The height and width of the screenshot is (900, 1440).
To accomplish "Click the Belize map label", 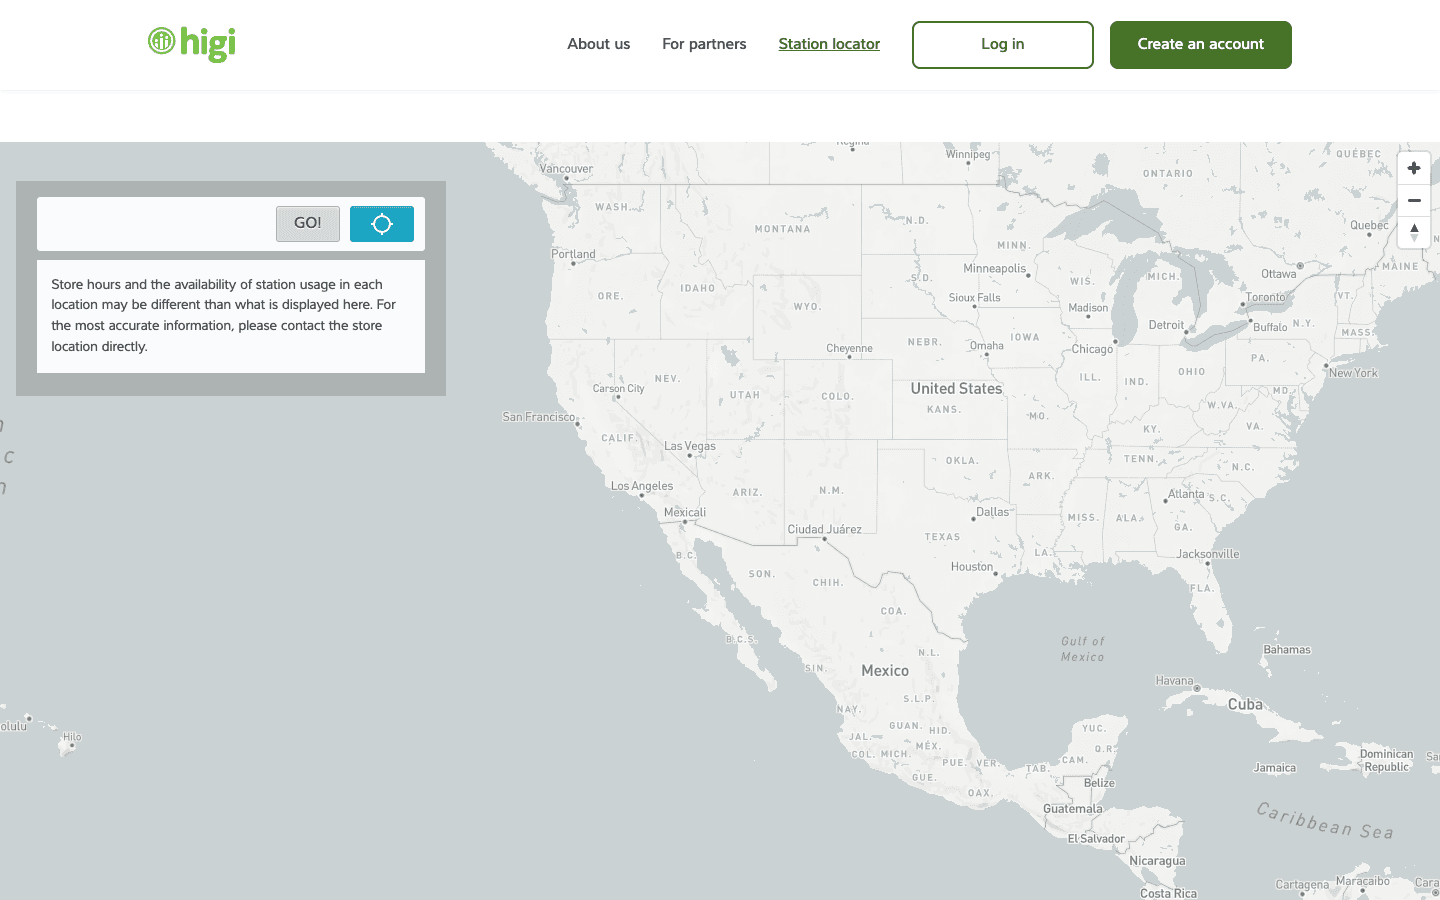I will pyautogui.click(x=1099, y=783).
